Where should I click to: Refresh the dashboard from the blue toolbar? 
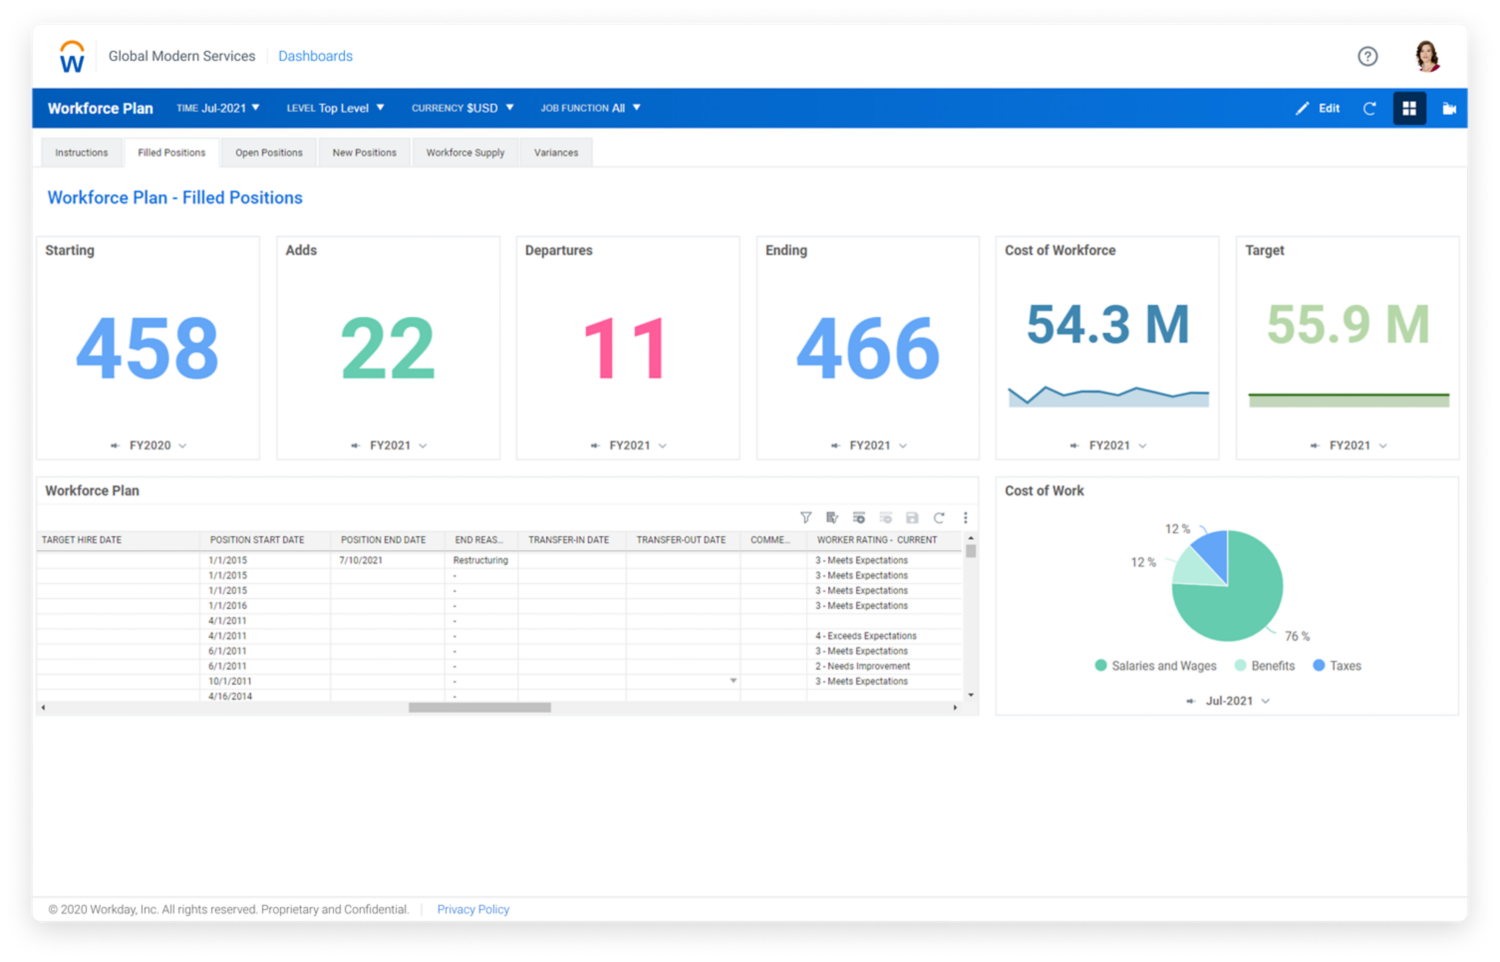coord(1369,109)
